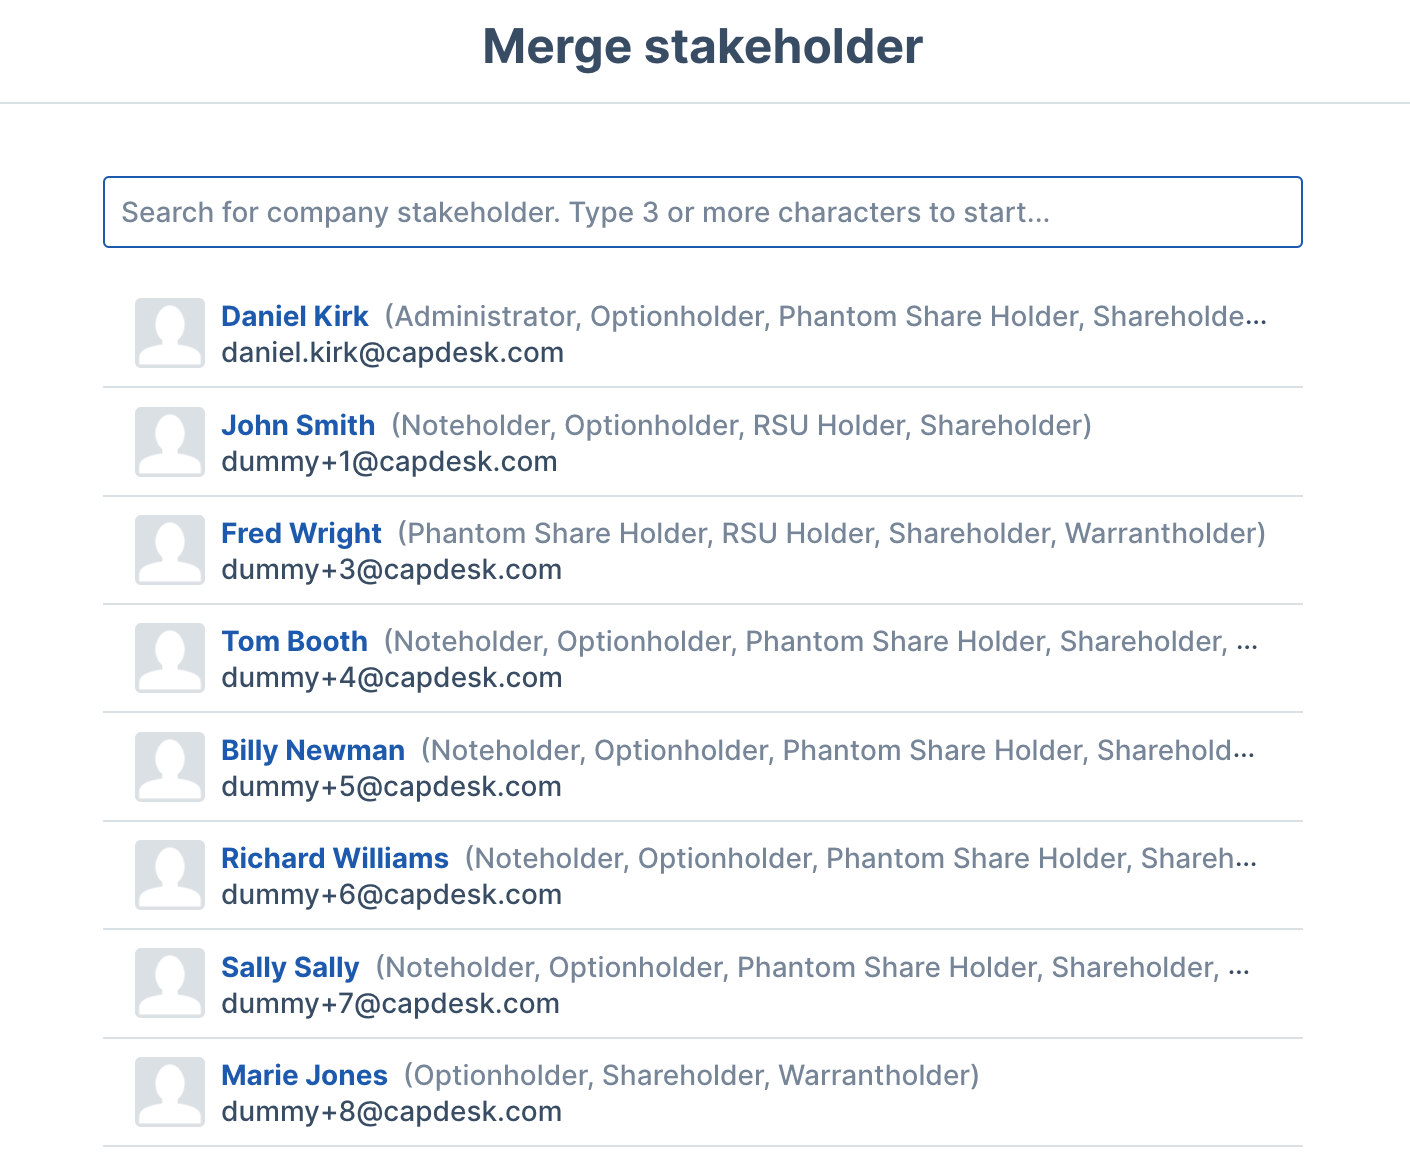Screen dimensions: 1410x1164
Task: Click Sally Sally's avatar image
Action: [x=170, y=983]
